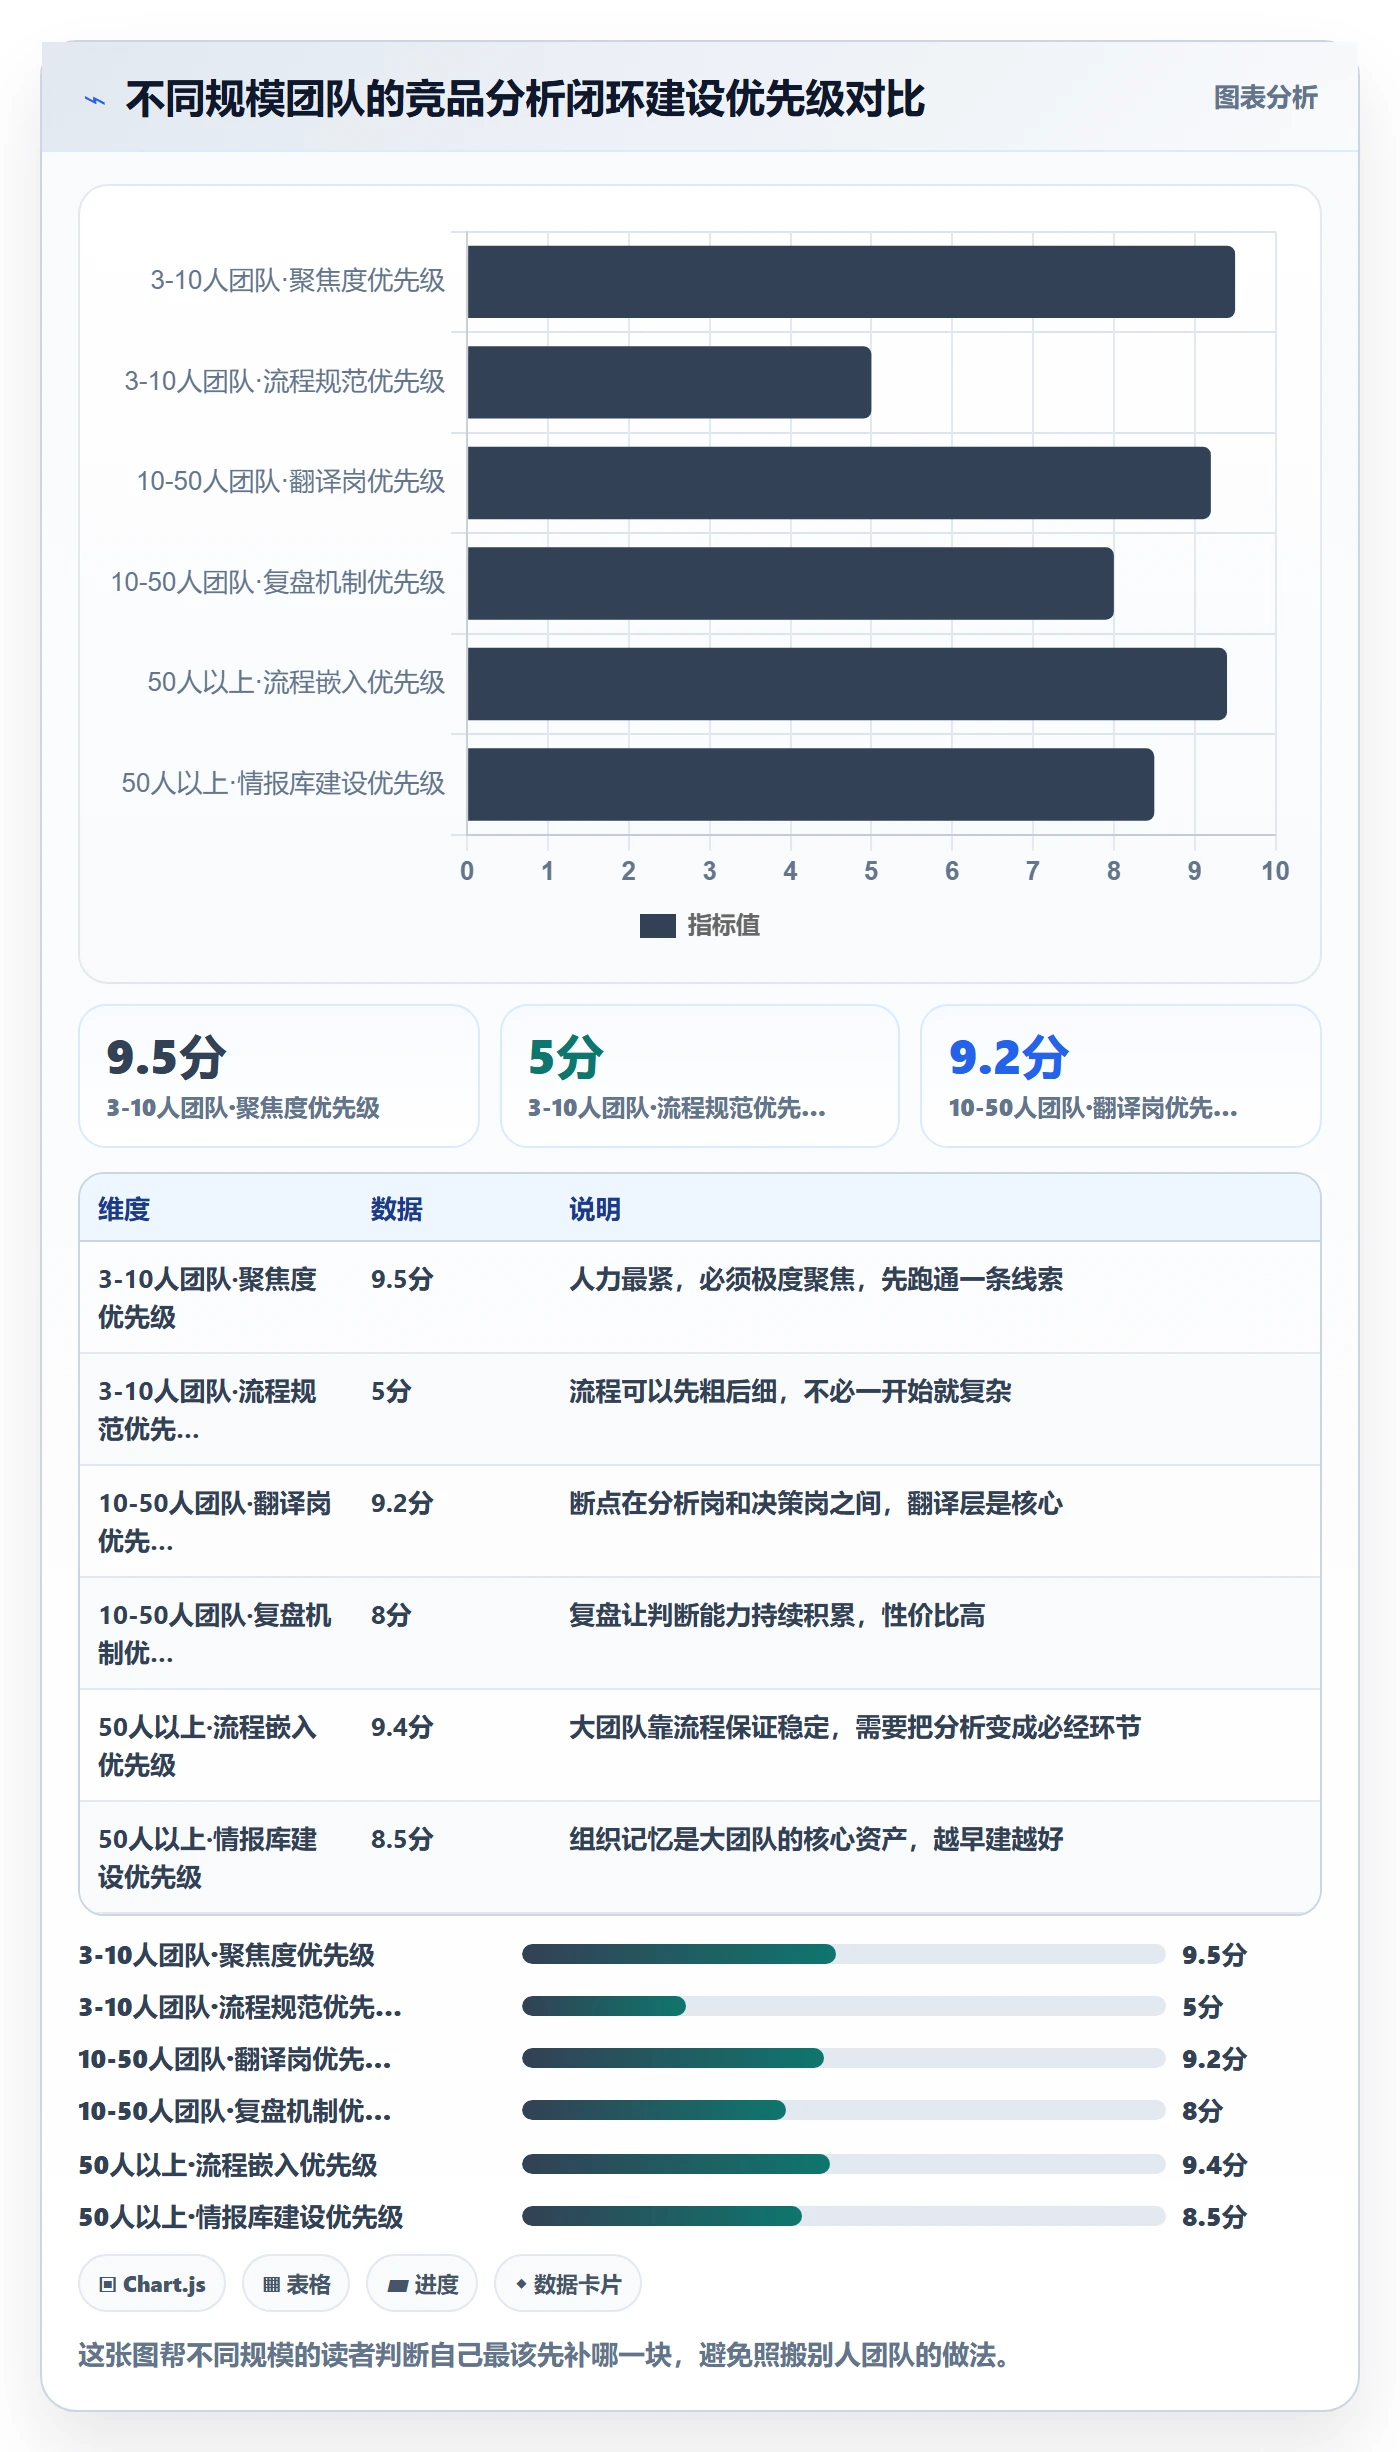Click the 维度 column header
The height and width of the screenshot is (2452, 1400).
click(x=124, y=1209)
